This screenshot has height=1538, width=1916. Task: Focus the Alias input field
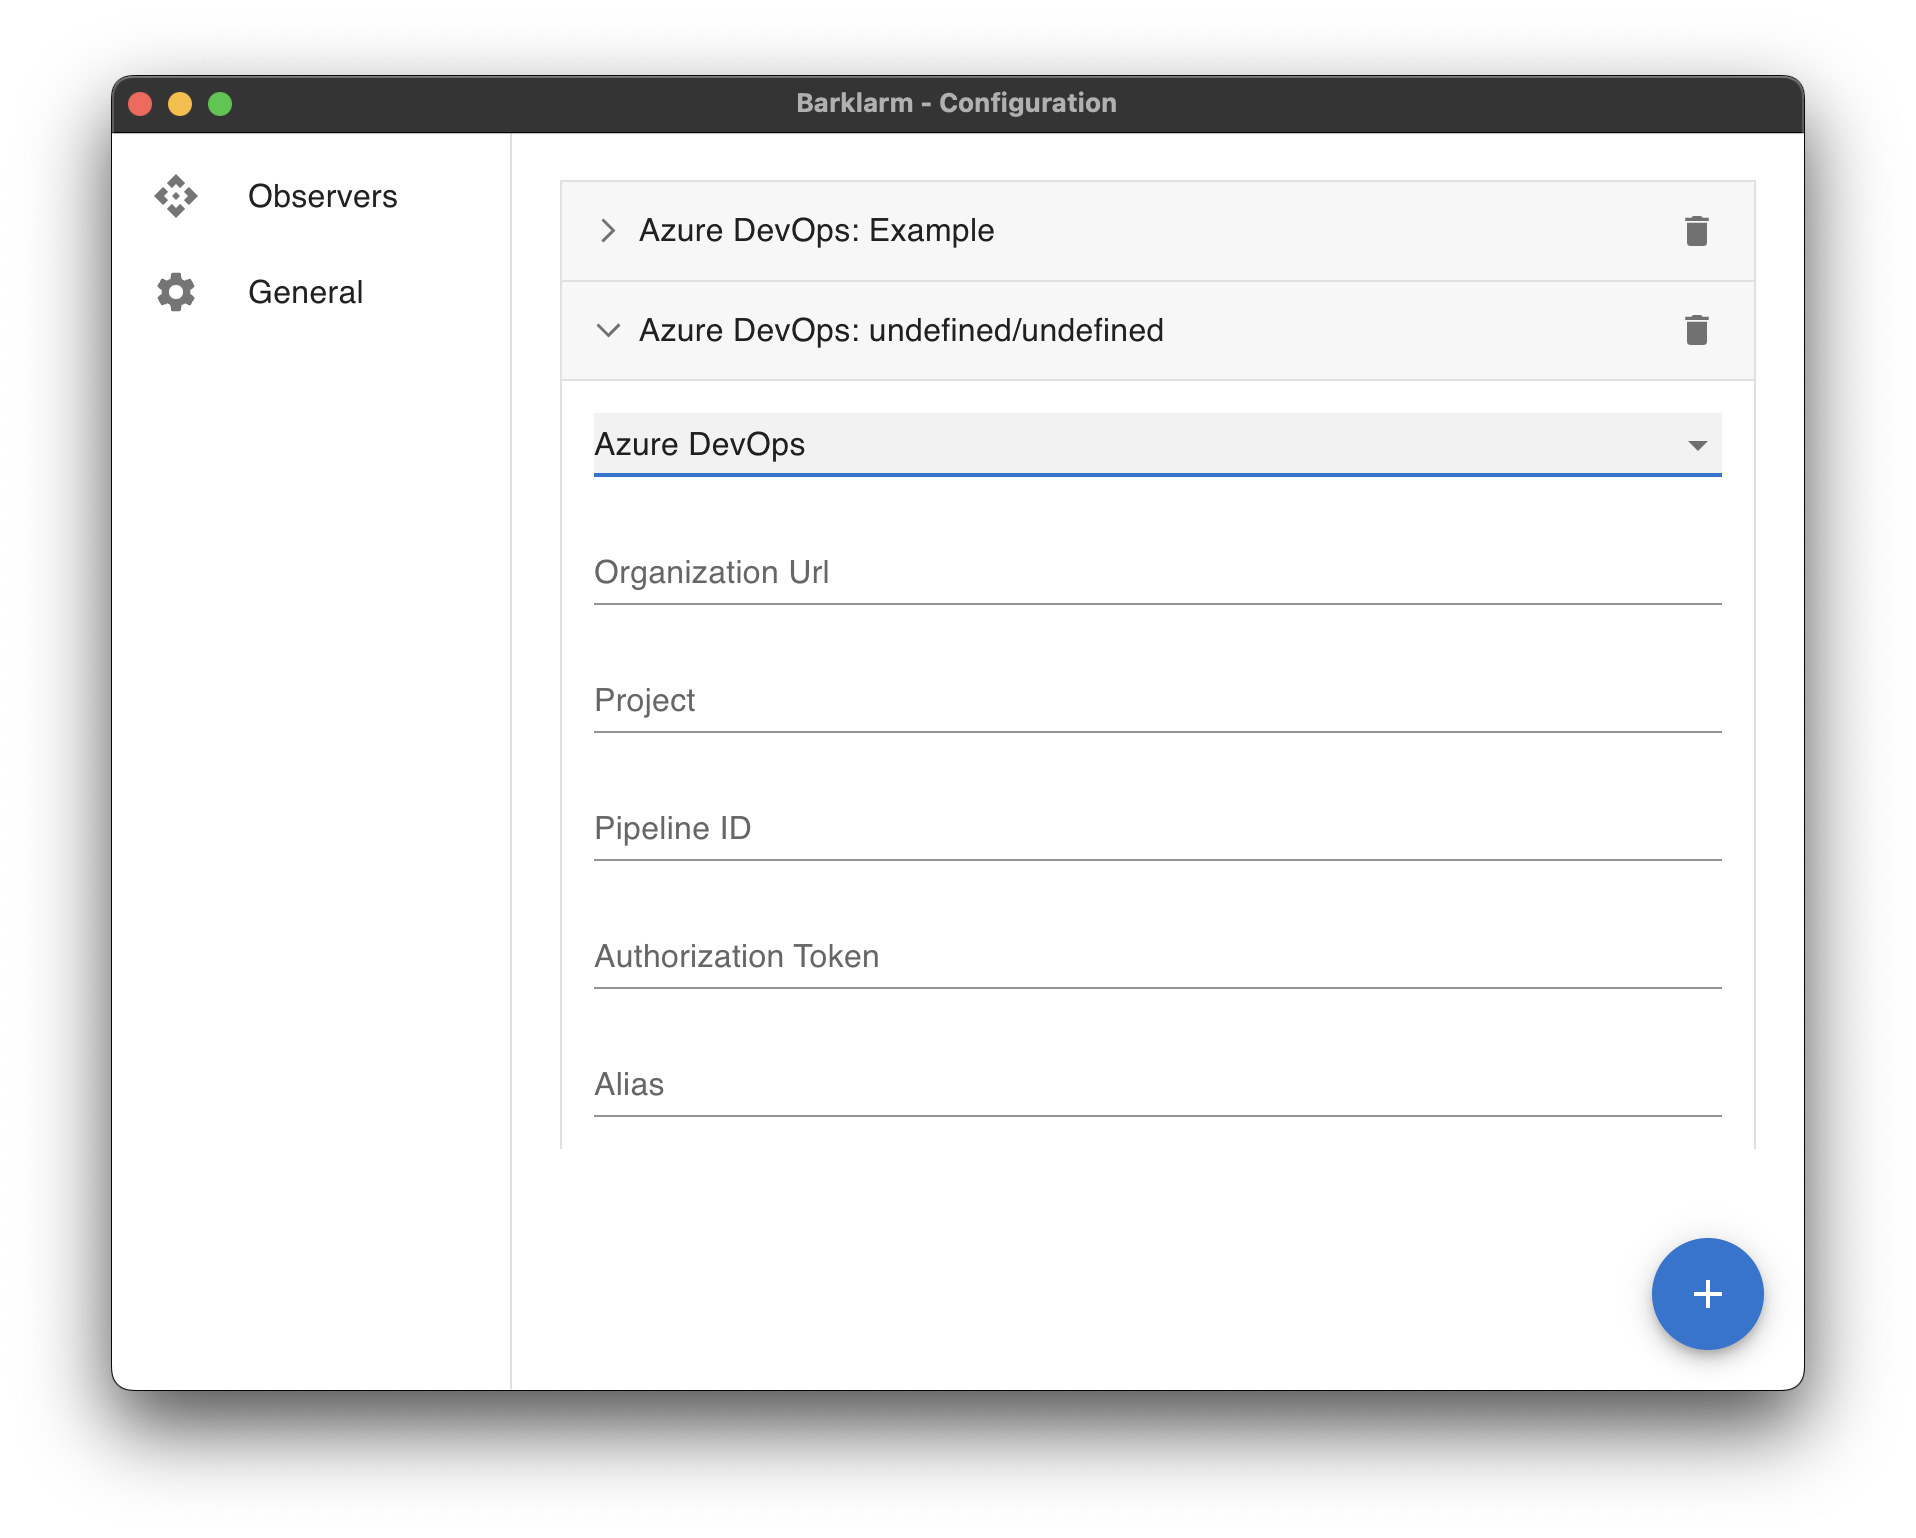coord(1157,1085)
